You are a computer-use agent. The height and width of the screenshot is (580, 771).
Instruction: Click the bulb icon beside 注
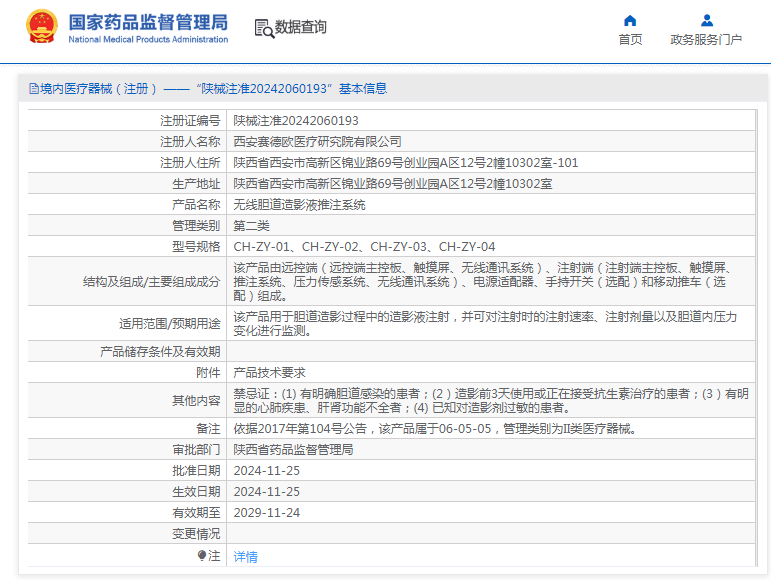(202, 555)
